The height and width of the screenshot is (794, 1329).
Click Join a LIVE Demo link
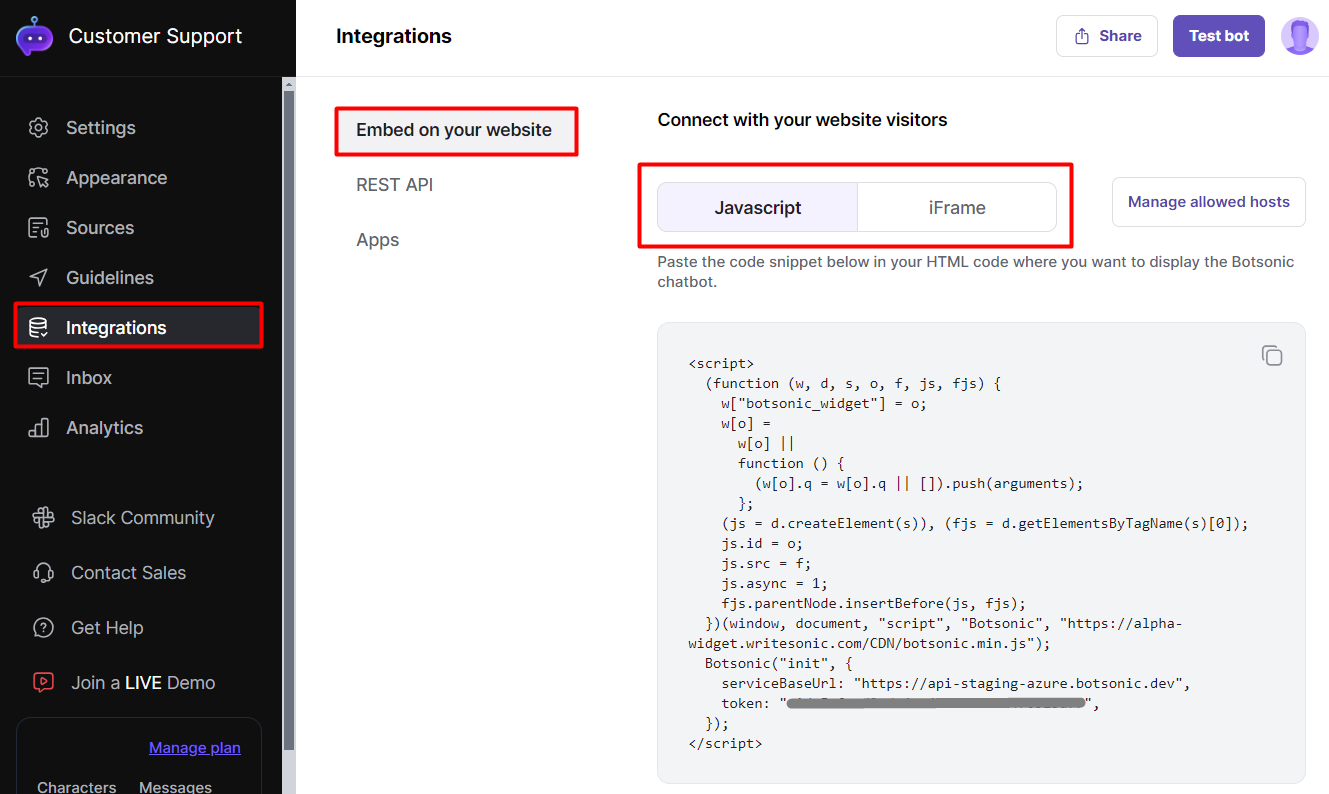click(143, 683)
